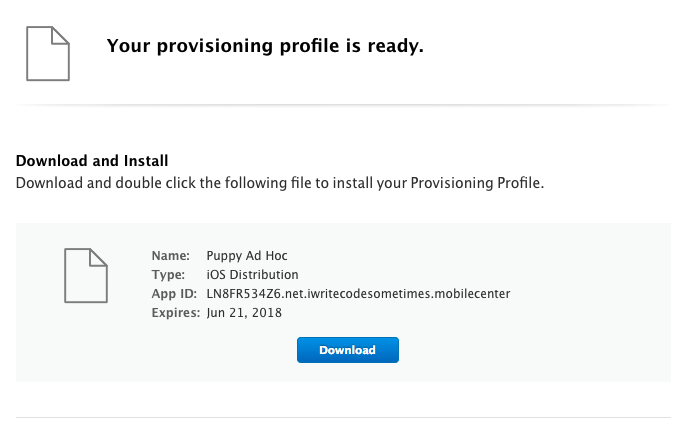Click the words 'Provisioning Profile' in the instruction text
This screenshot has width=697, height=425.
[478, 183]
